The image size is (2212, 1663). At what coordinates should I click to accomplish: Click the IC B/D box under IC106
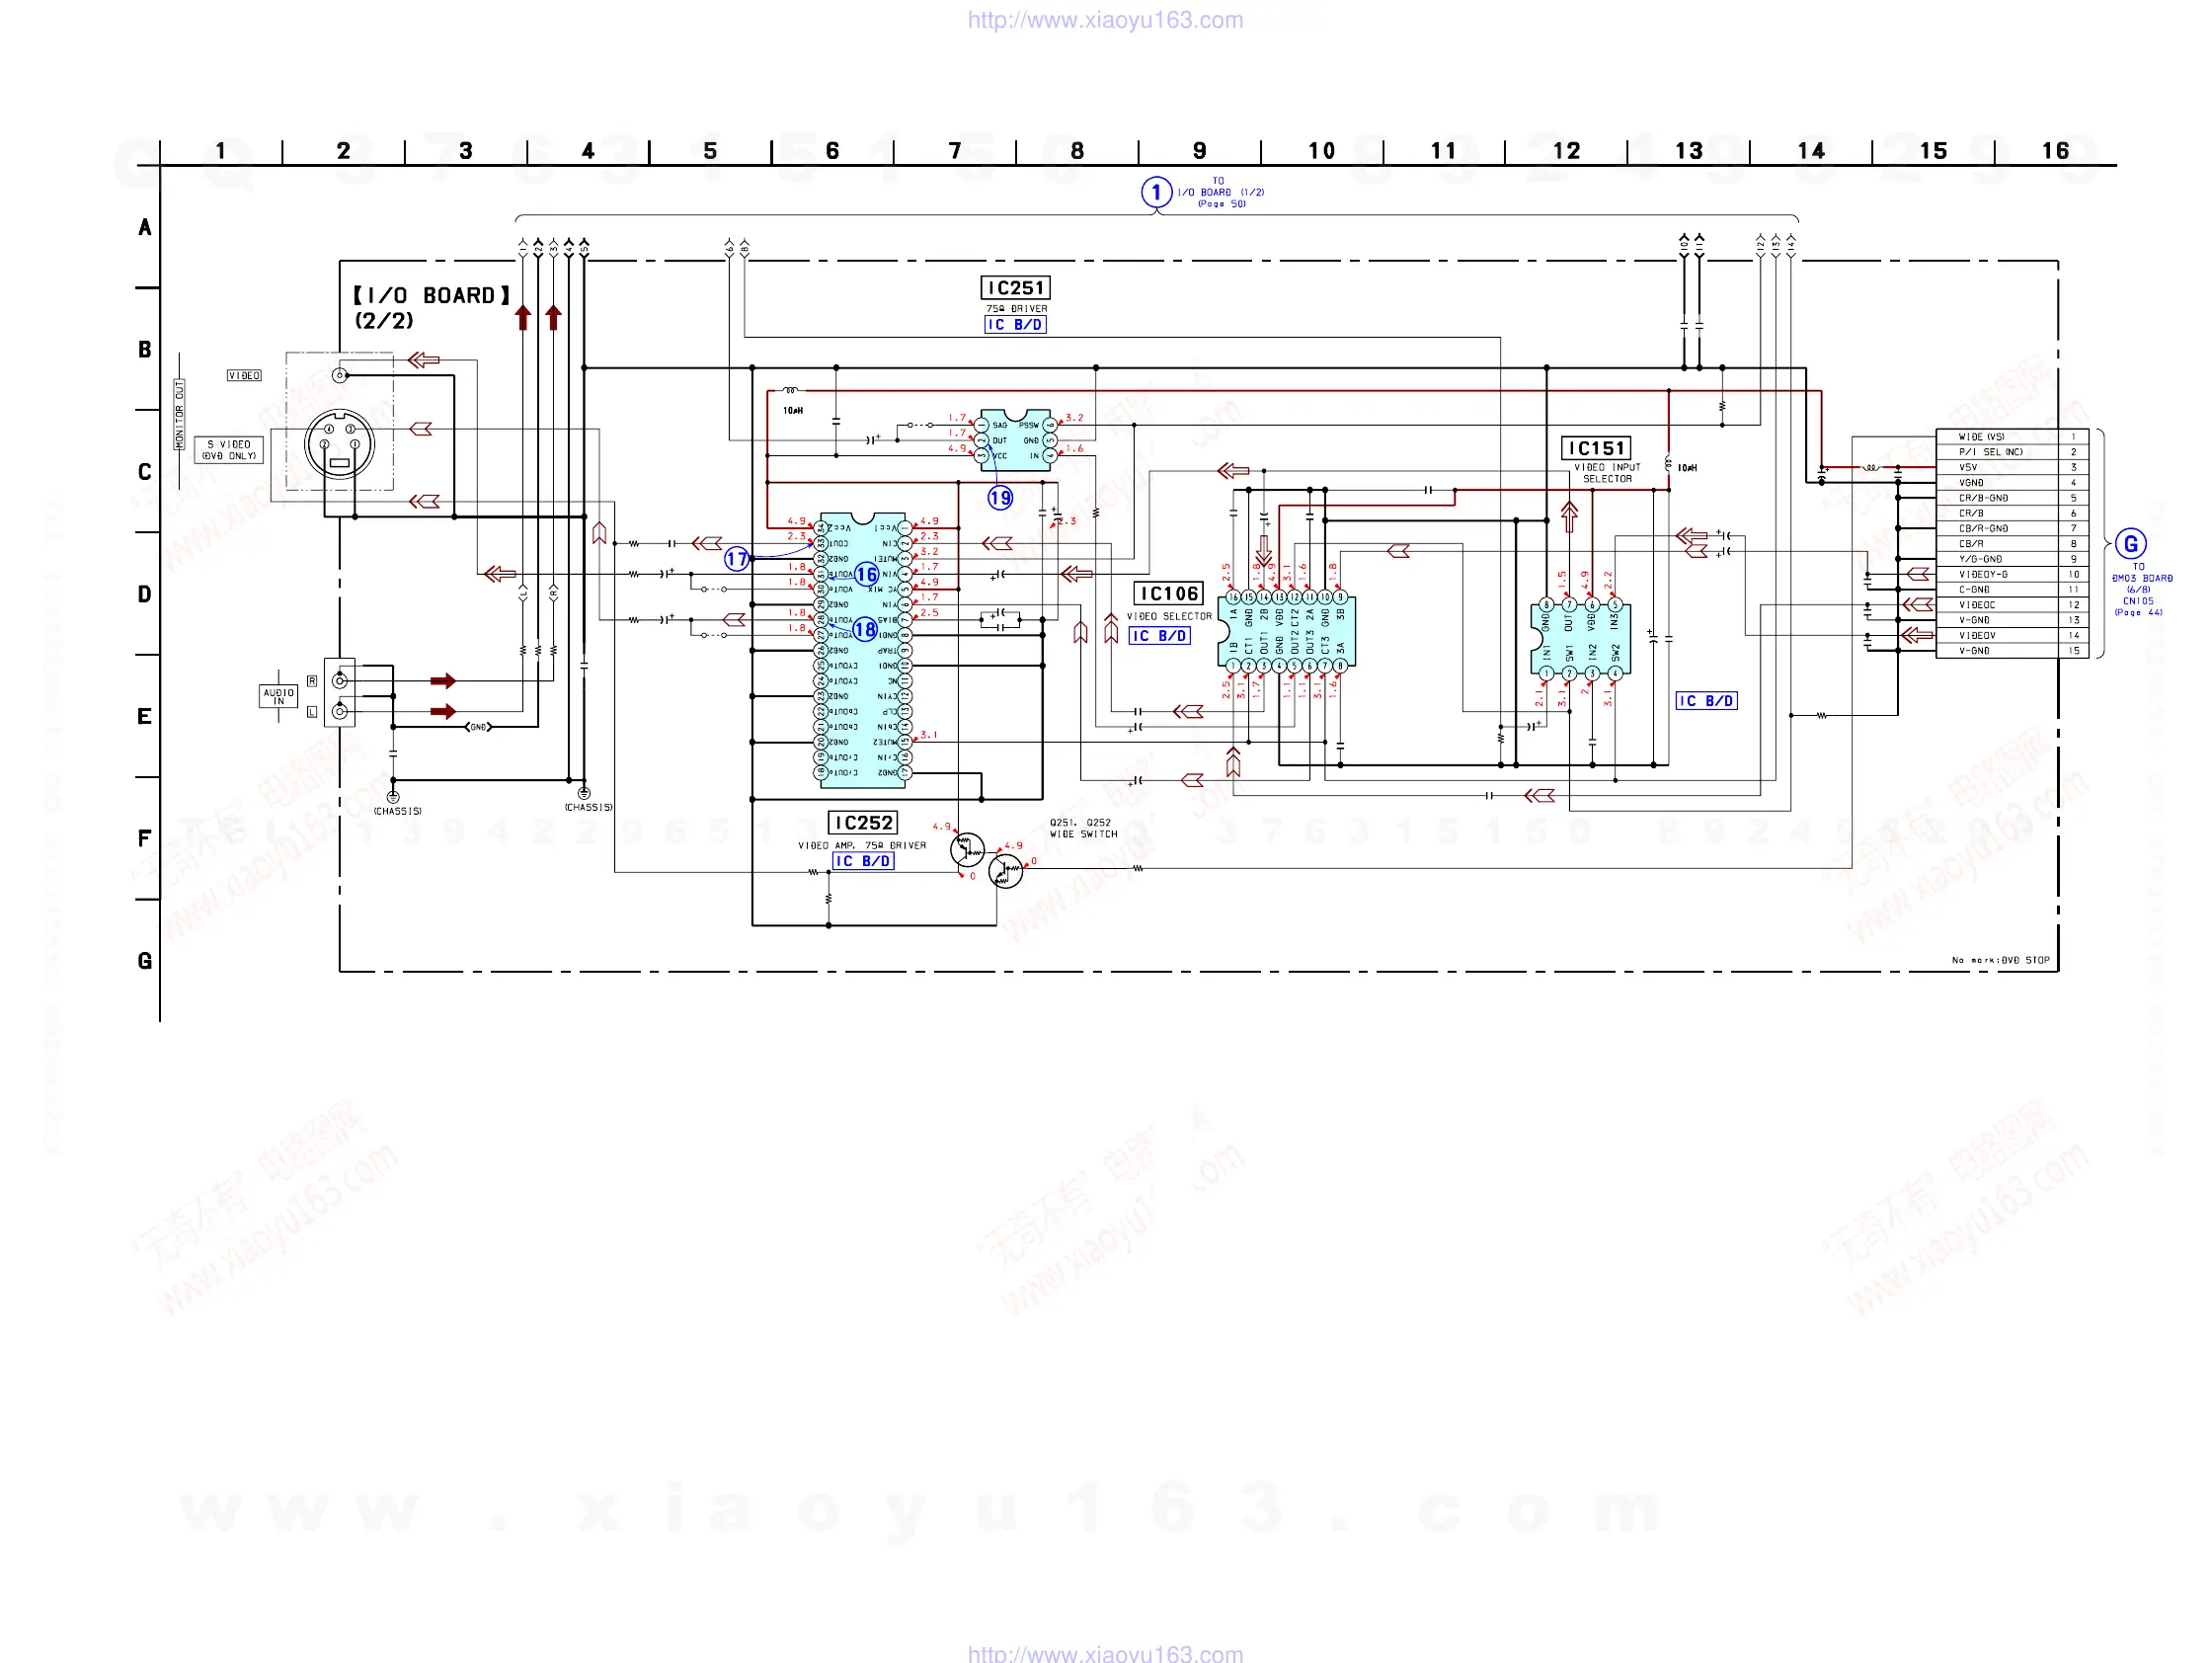(1159, 636)
